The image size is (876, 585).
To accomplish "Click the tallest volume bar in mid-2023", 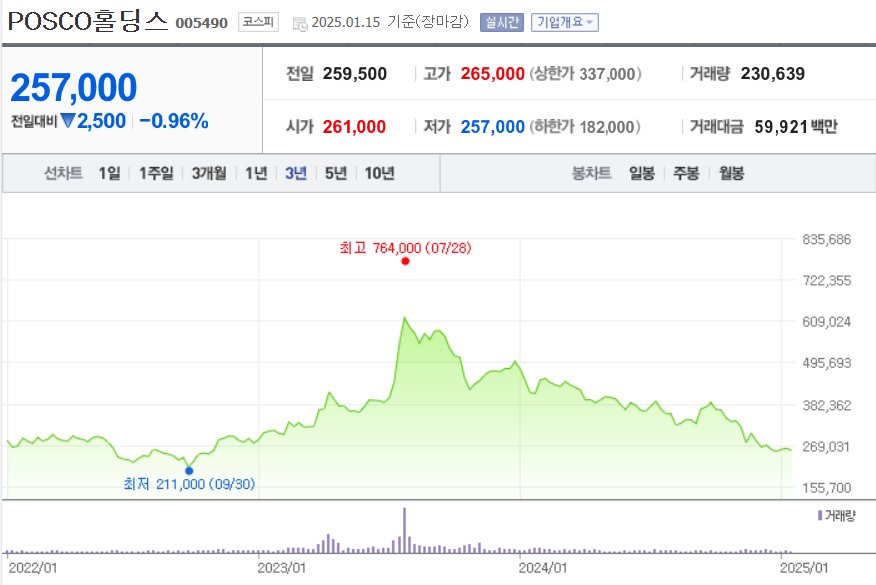I will (404, 530).
